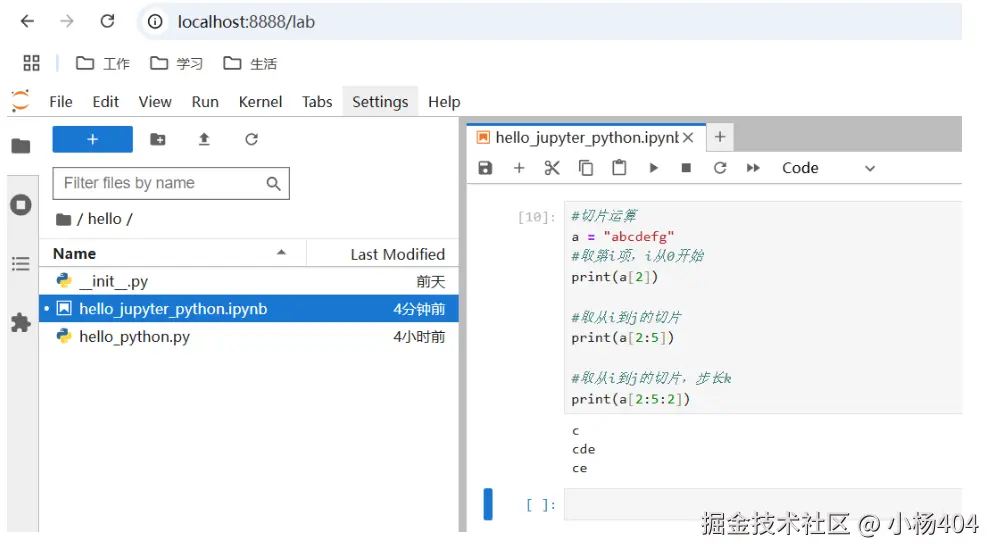Insert a cell below with toolbar plus
Image resolution: width=996 pixels, height=555 pixels.
coord(519,168)
